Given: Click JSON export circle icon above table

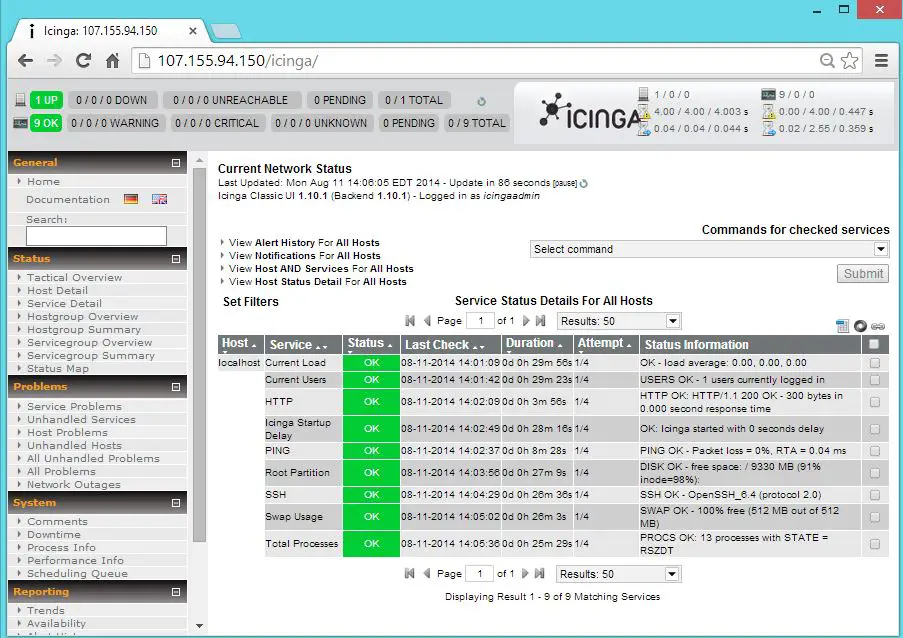Looking at the screenshot, I should pyautogui.click(x=860, y=326).
